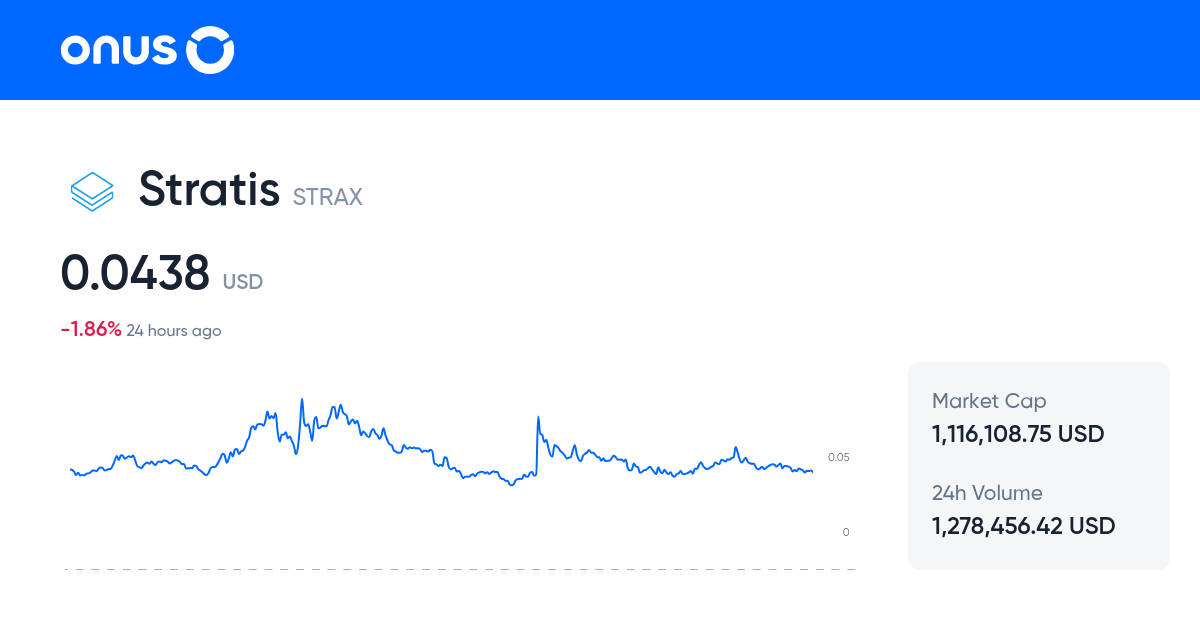Image resolution: width=1200 pixels, height=630 pixels.
Task: Click the 0.05 axis label on chart
Action: pyautogui.click(x=840, y=456)
